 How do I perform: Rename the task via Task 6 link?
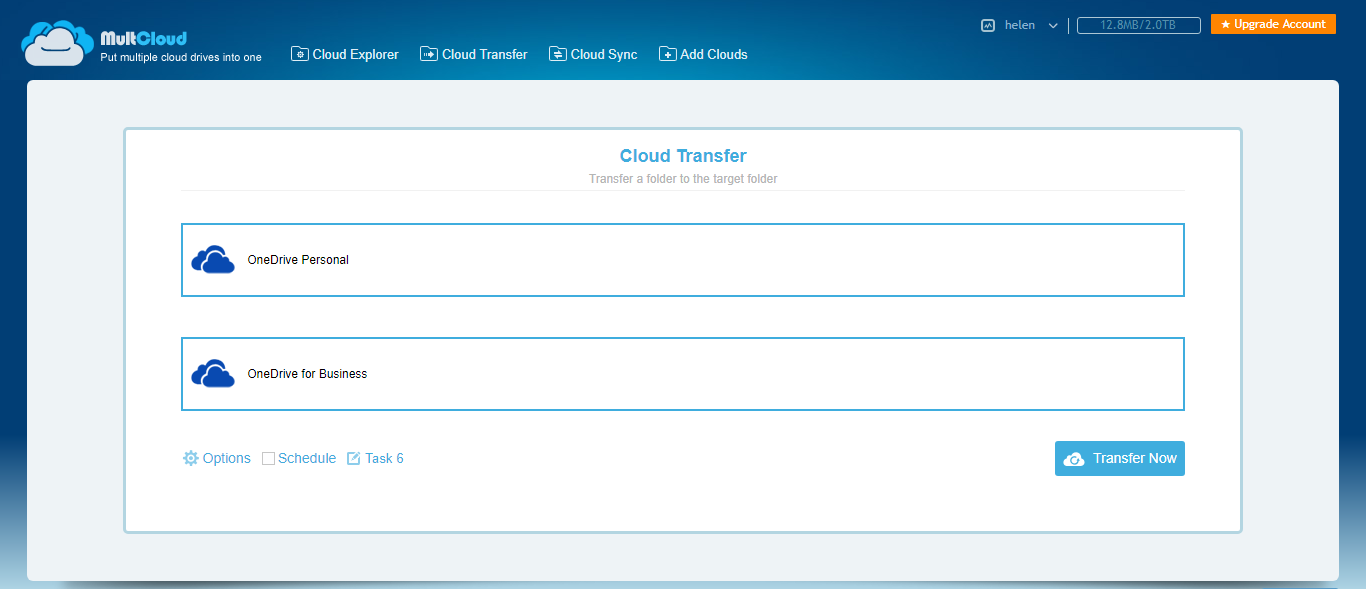point(384,458)
